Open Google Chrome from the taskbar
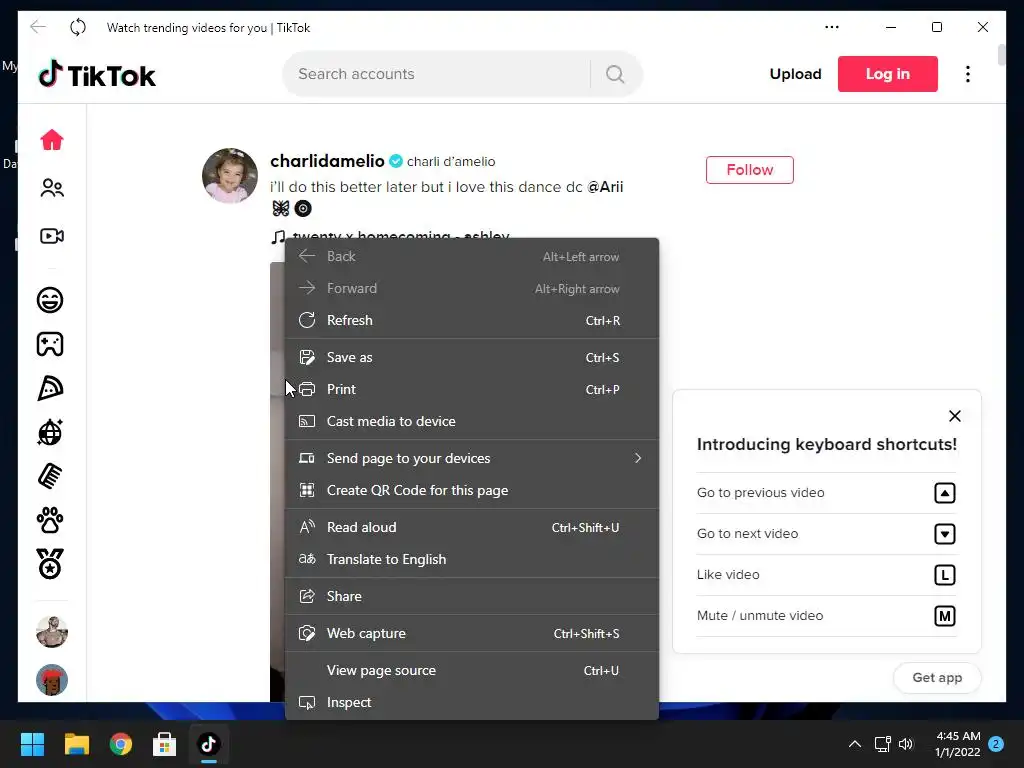 121,744
